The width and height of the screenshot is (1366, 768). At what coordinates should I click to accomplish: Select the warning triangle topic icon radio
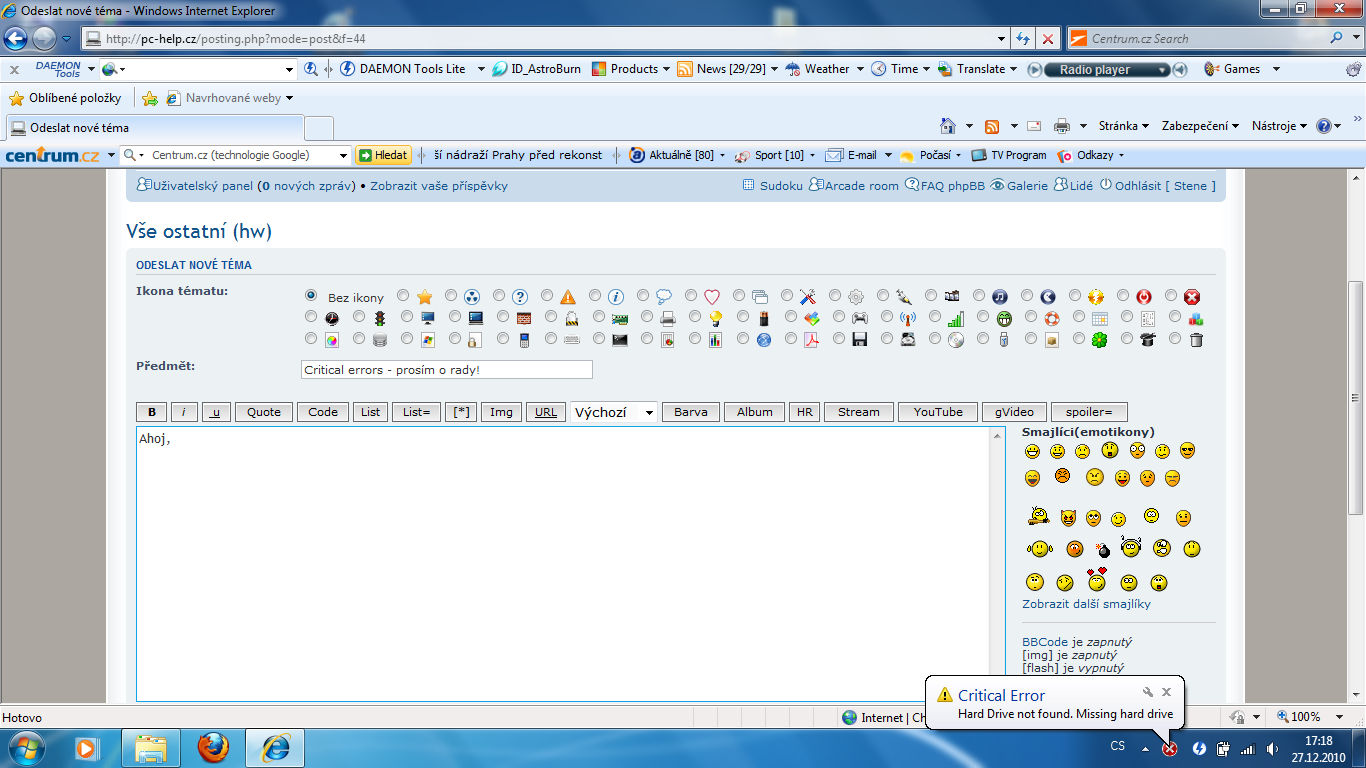tap(547, 296)
